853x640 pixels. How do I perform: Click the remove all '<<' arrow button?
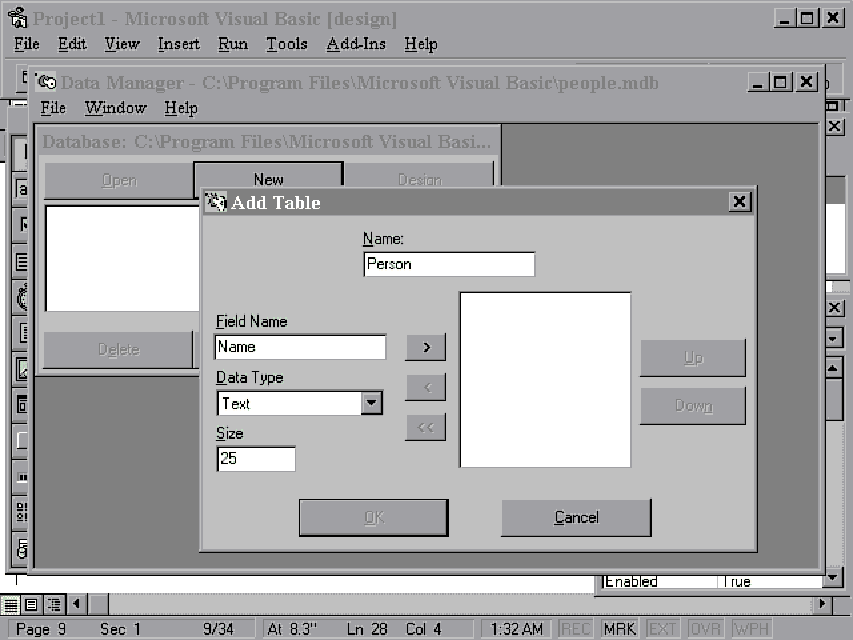425,427
